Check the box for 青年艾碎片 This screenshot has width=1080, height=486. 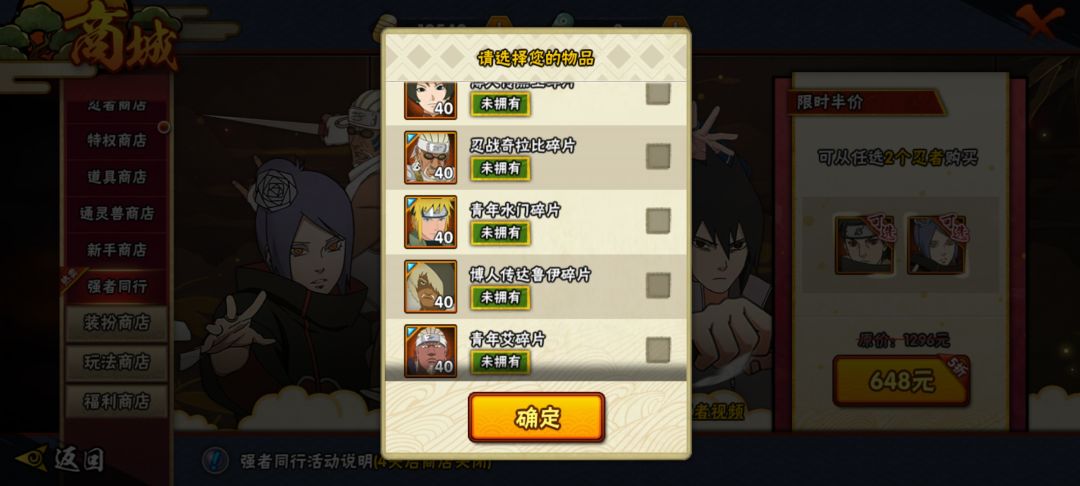[658, 350]
